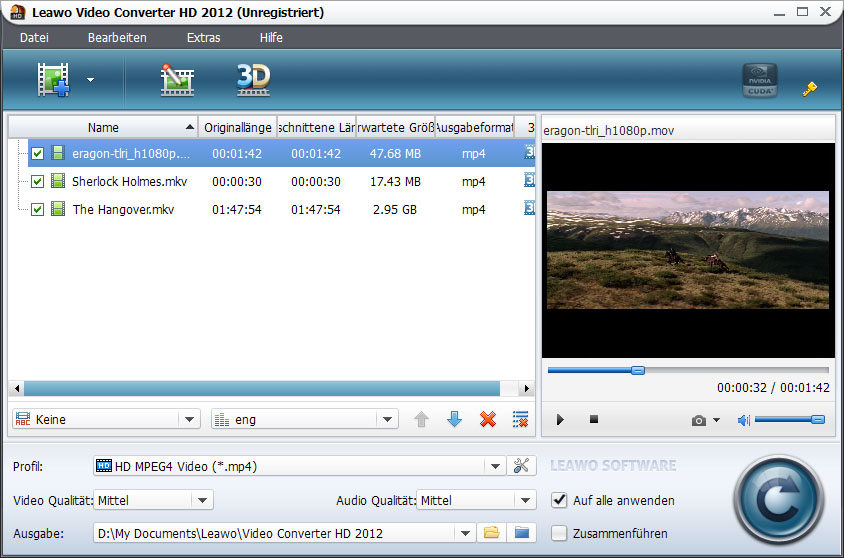
Task: Open the Bearbeiten menu
Action: coord(117,38)
